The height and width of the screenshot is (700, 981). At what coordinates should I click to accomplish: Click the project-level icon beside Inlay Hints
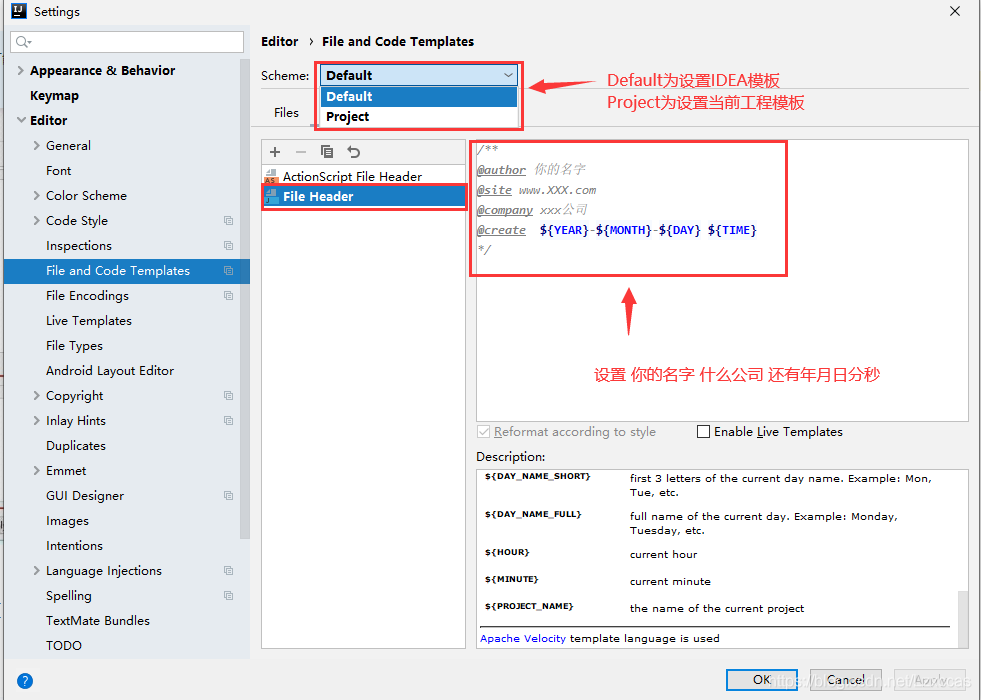[228, 421]
